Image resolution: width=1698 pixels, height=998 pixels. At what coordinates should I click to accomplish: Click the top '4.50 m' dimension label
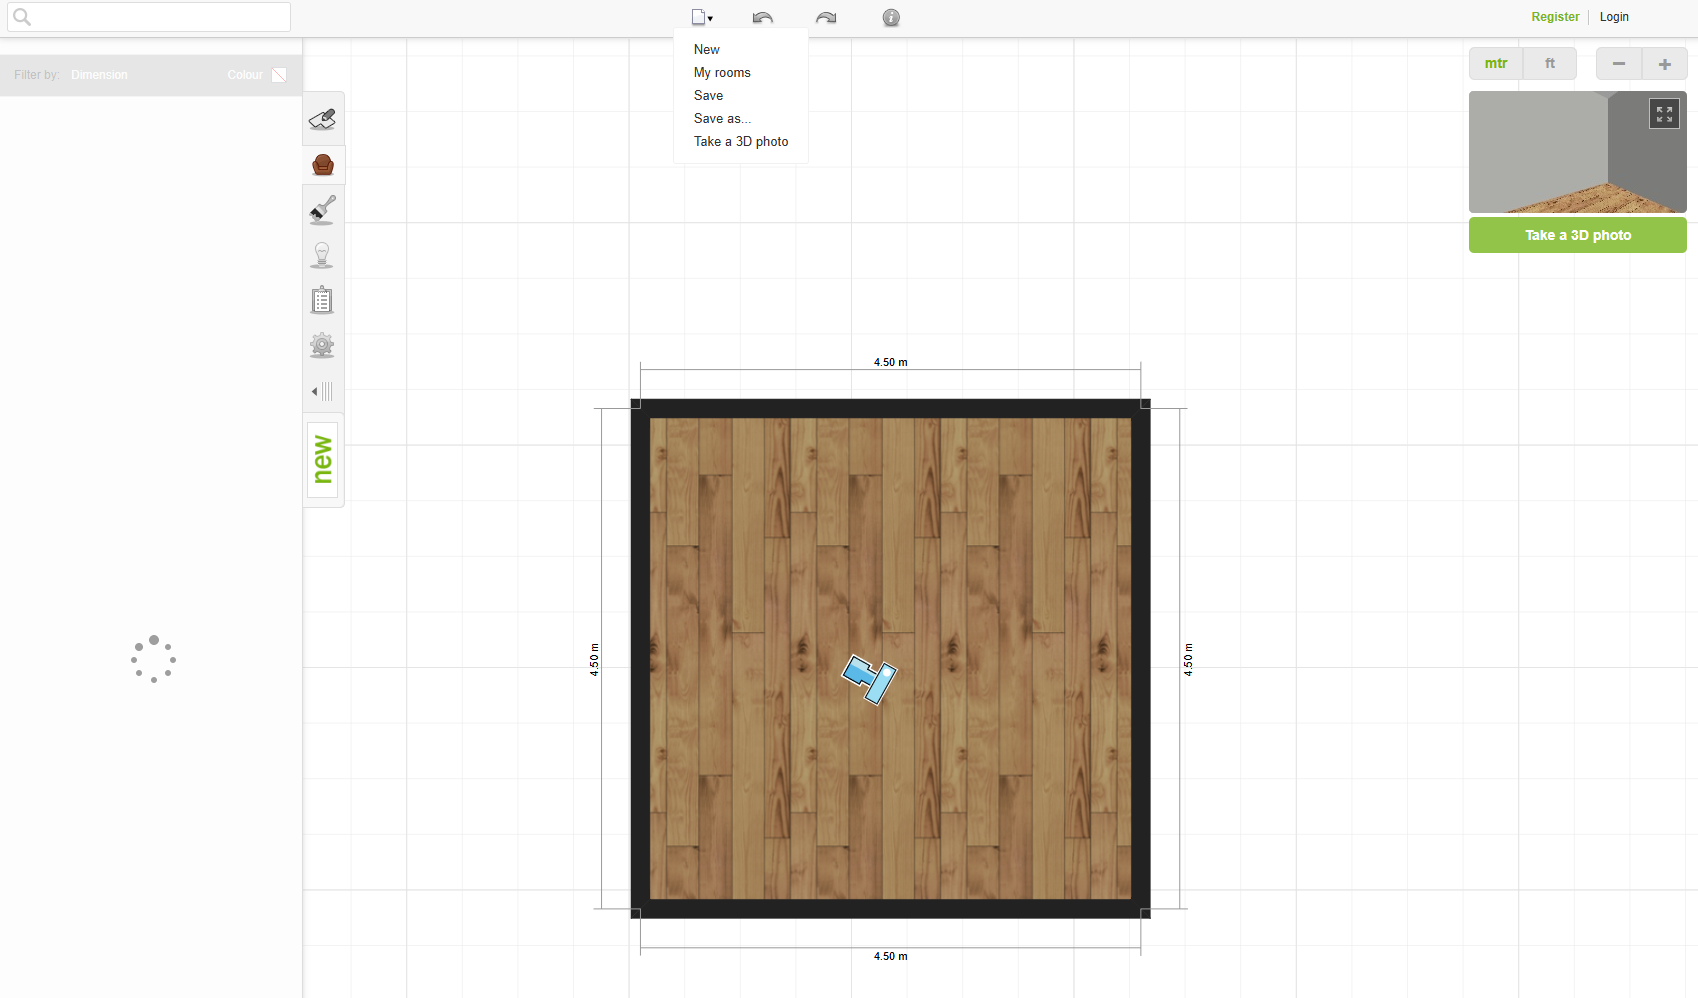[891, 362]
